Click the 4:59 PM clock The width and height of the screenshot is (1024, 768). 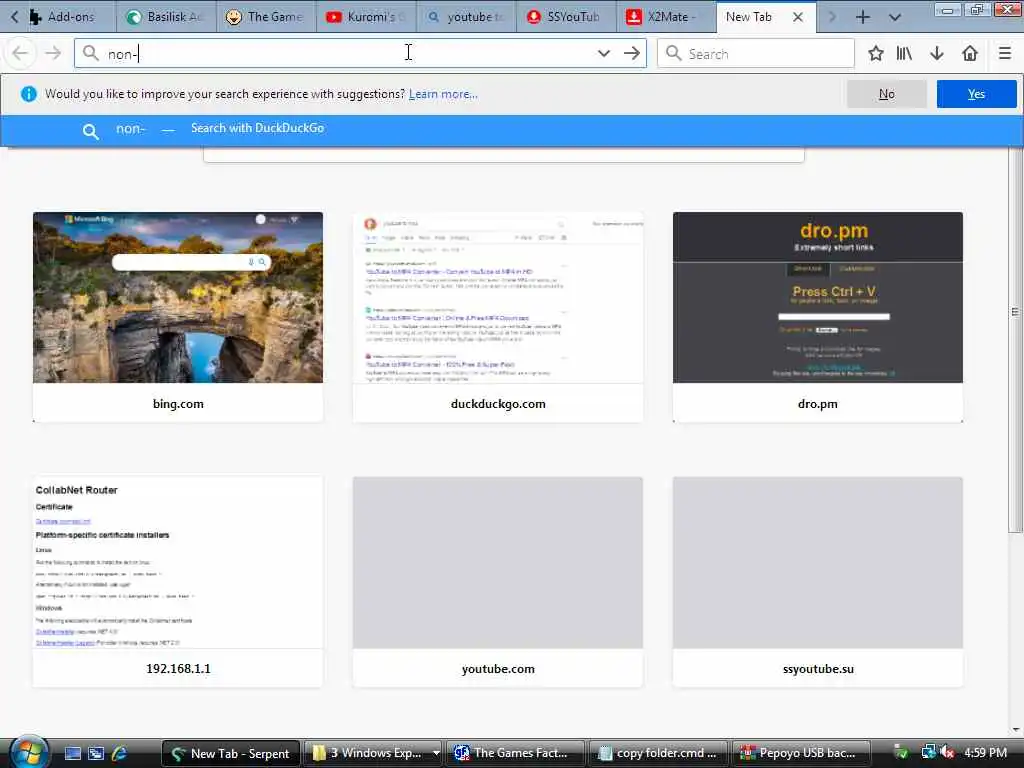(985, 753)
